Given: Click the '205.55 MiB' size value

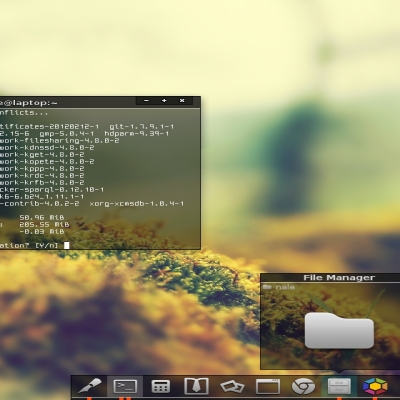Looking at the screenshot, I should tap(44, 224).
